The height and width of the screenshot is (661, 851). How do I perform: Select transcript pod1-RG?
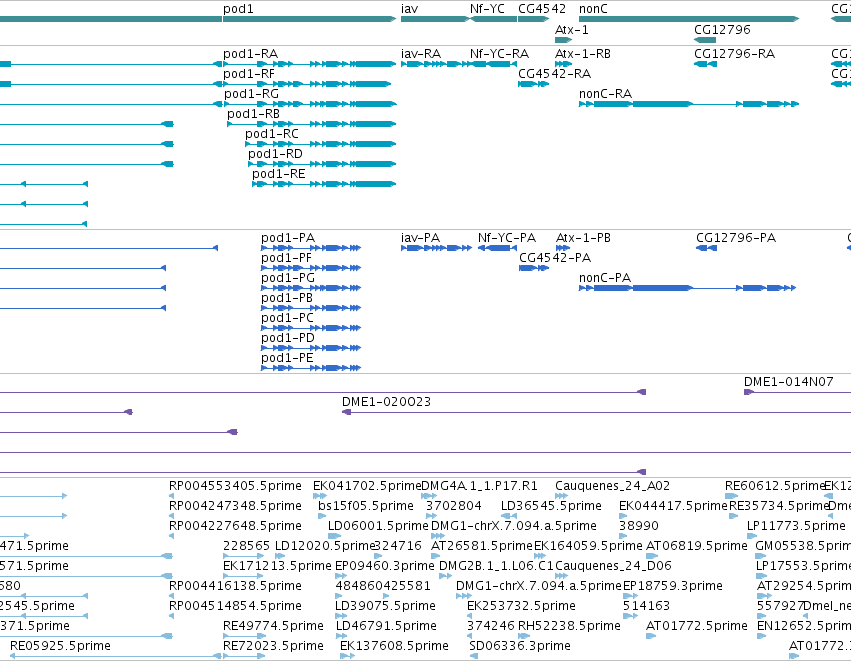310,104
